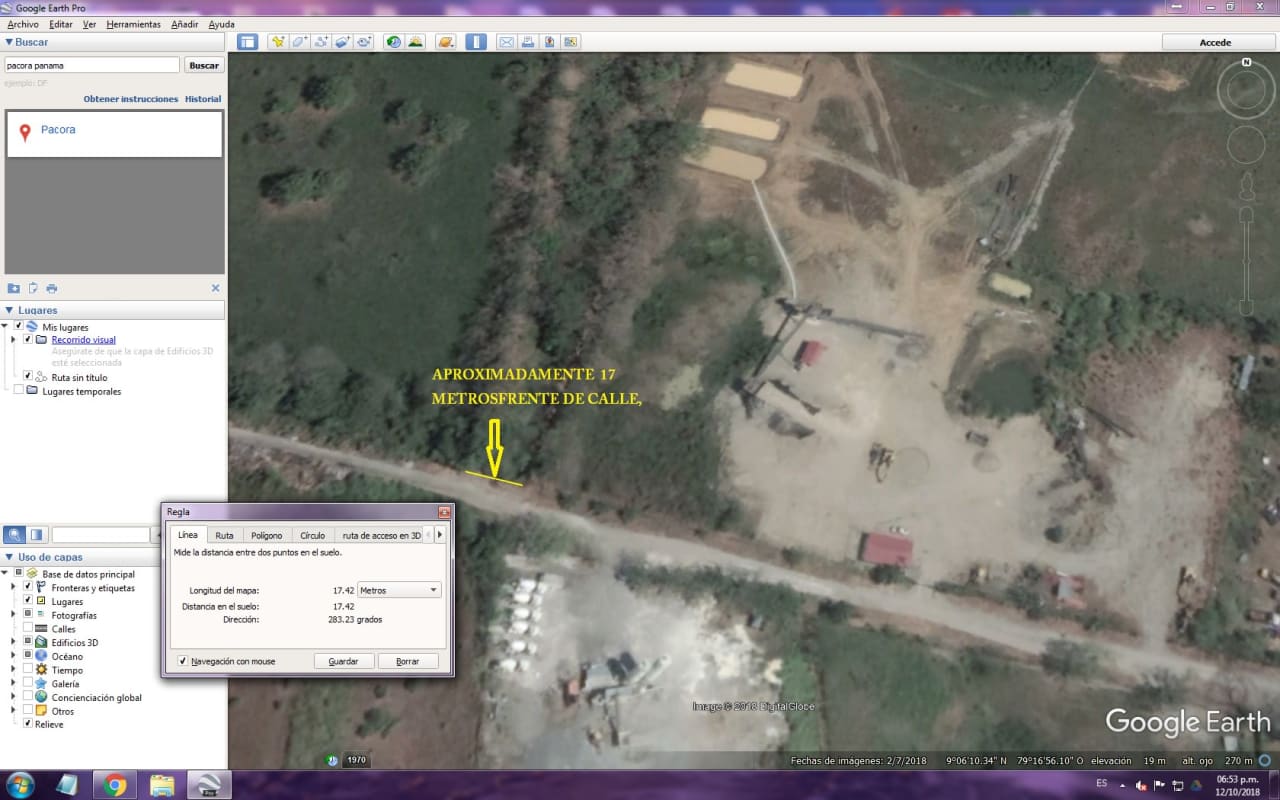The width and height of the screenshot is (1280, 800).
Task: Adjust the zoom slider on the navigation controls
Action: [x=1245, y=260]
